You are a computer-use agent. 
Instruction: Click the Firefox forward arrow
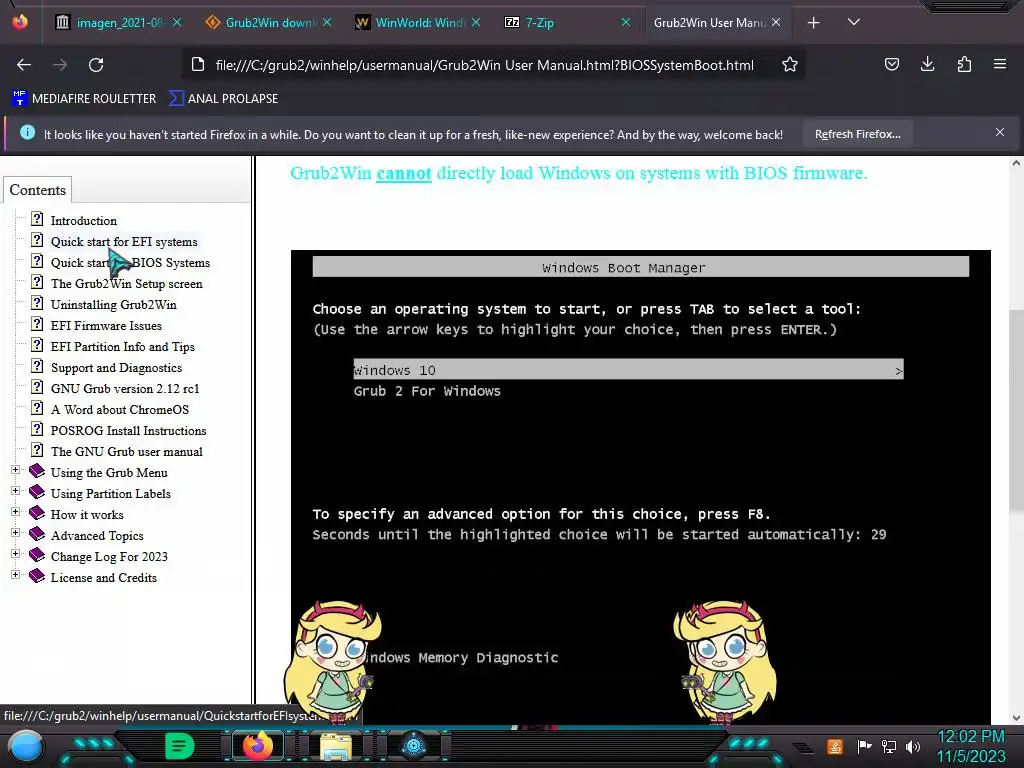click(x=60, y=65)
